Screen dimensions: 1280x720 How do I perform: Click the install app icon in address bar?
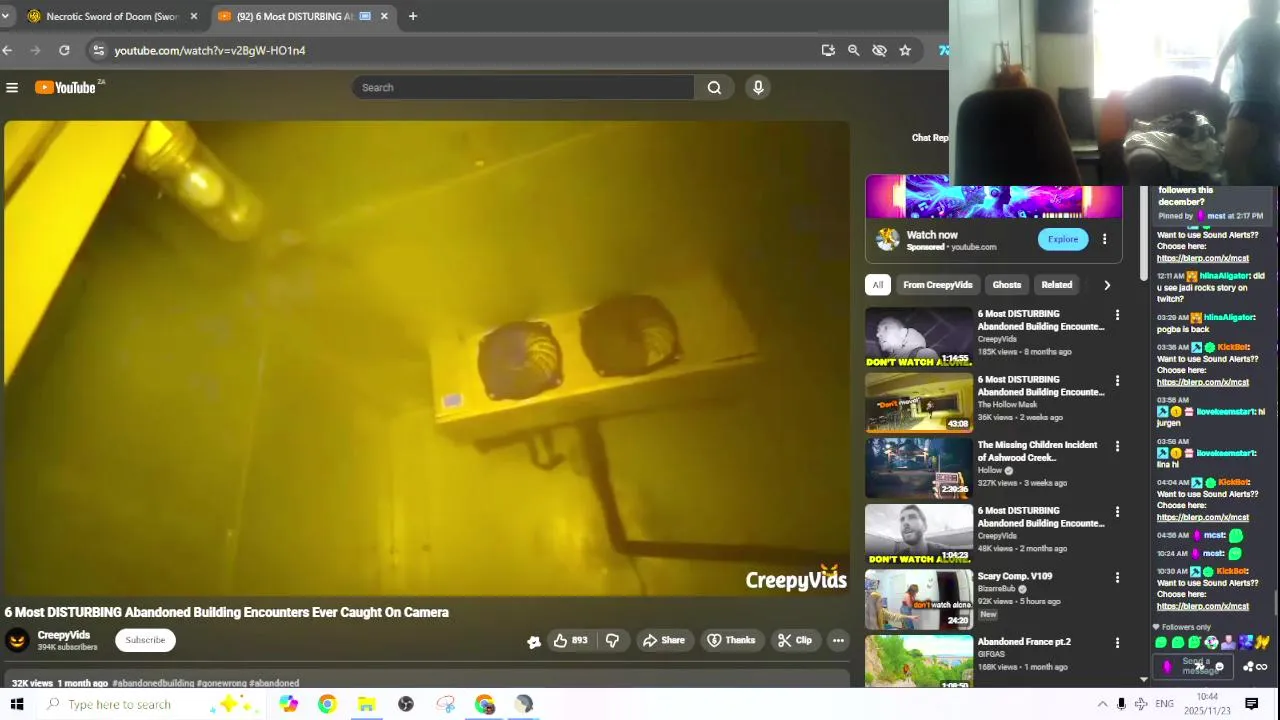[x=828, y=50]
